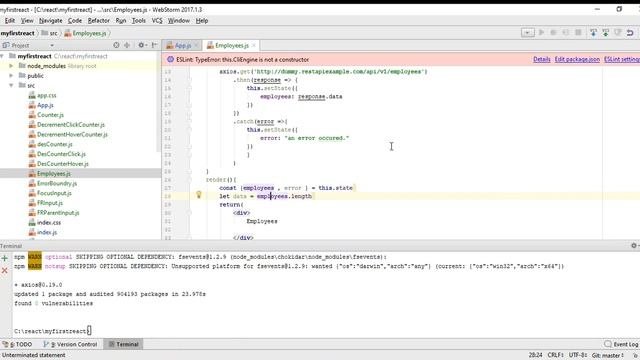The width and height of the screenshot is (640, 360).
Task: Open the Navigate menu
Action: 51,20
